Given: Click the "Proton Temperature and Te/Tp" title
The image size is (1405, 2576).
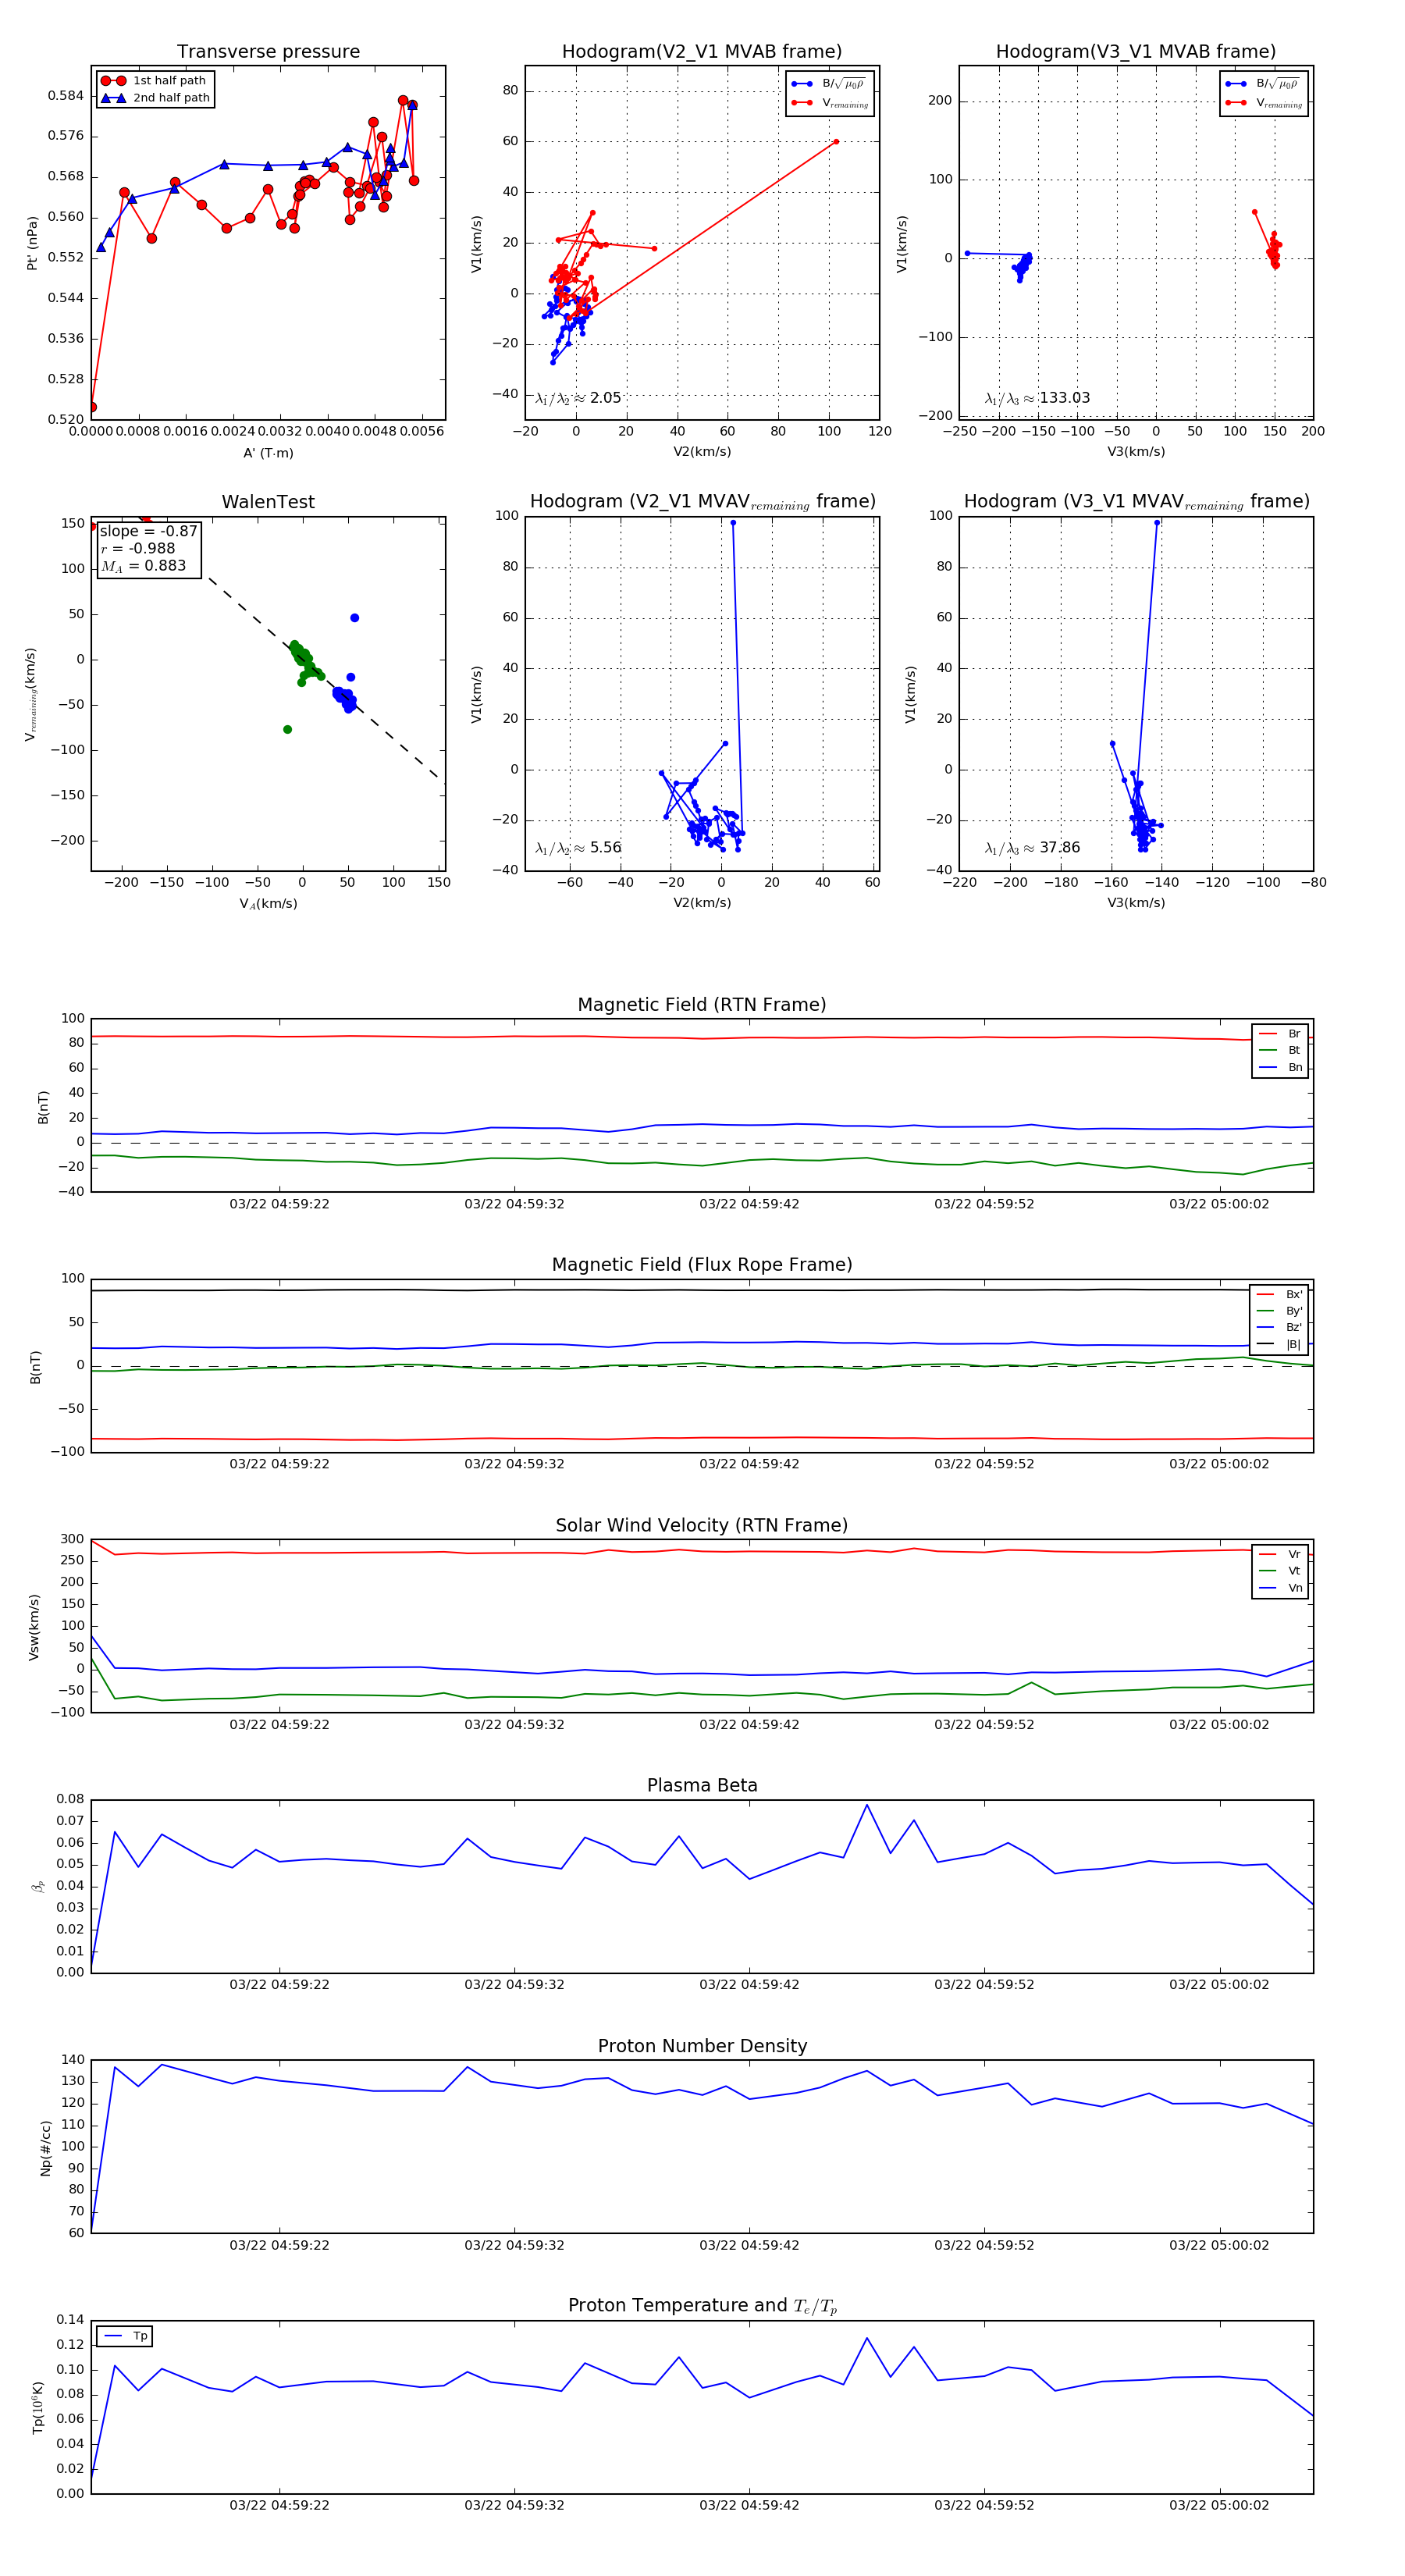Looking at the screenshot, I should click(x=702, y=2306).
